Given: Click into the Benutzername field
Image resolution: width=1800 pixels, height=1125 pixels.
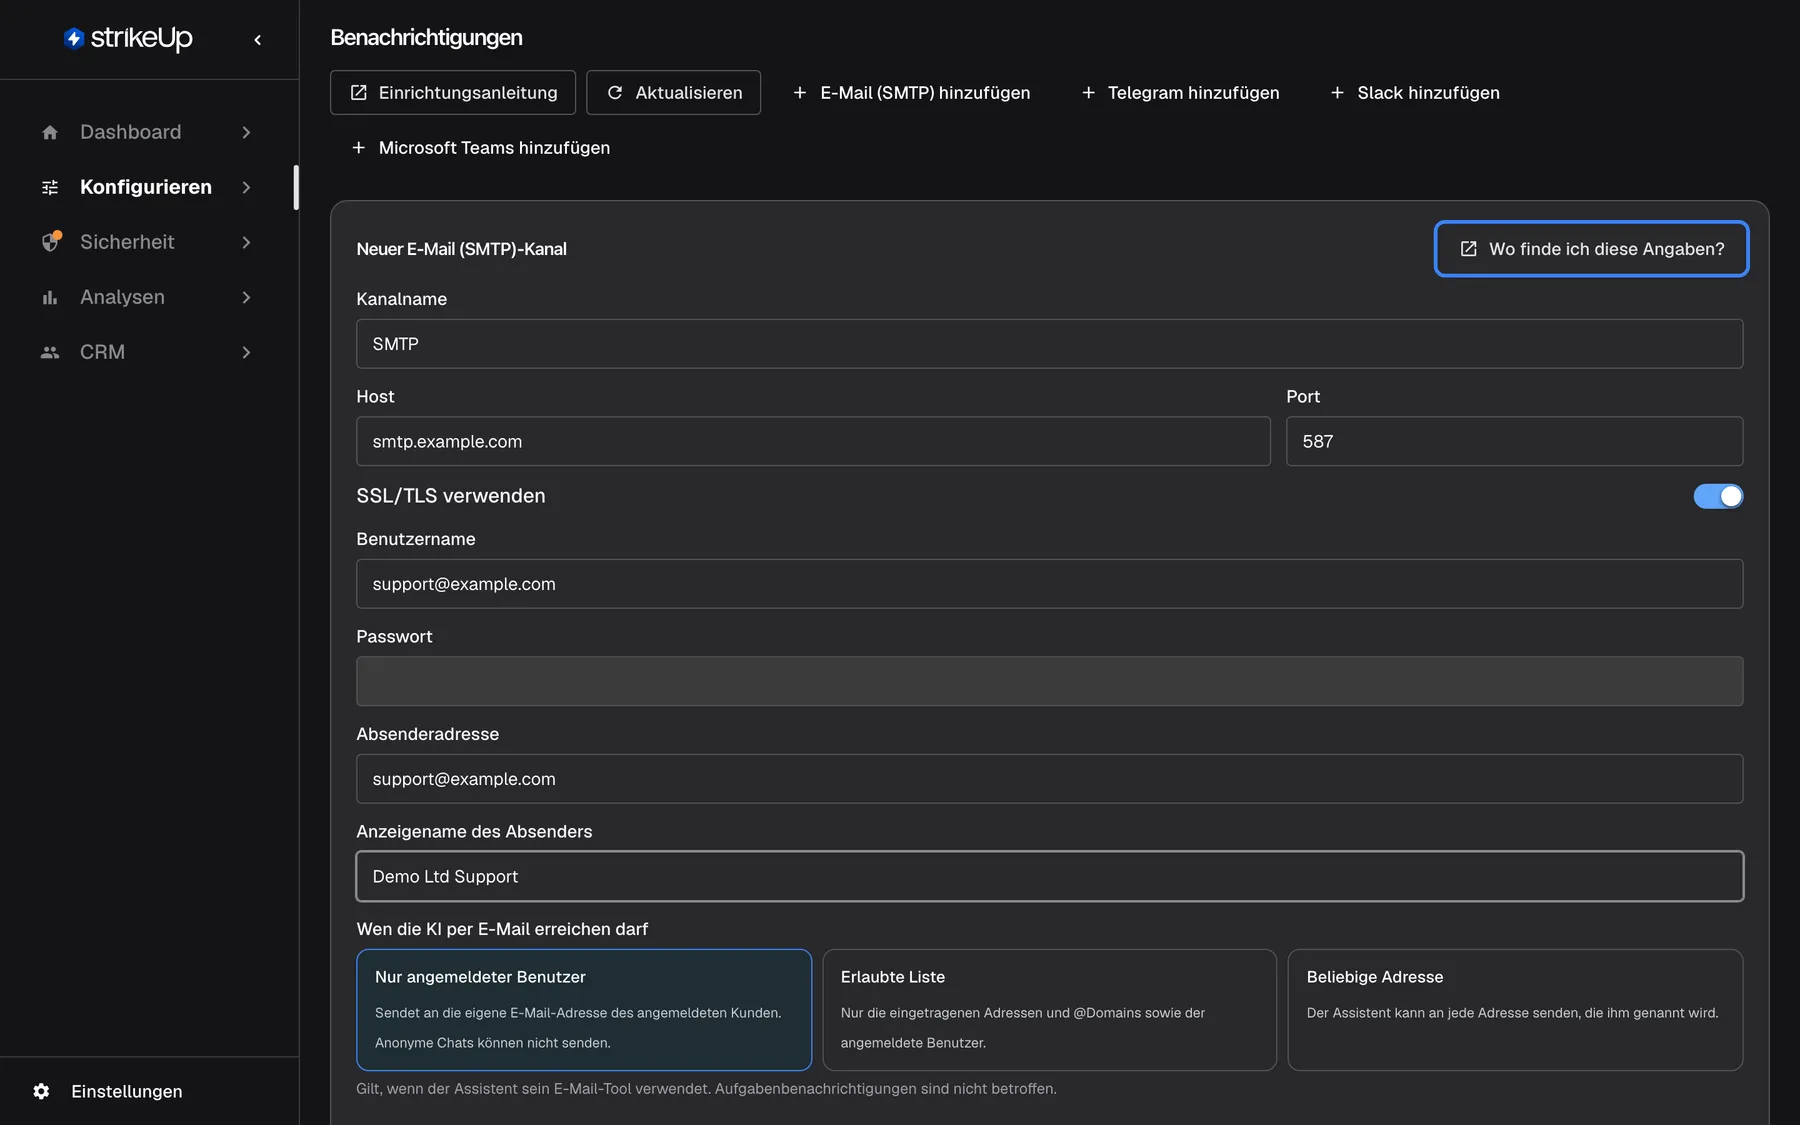Looking at the screenshot, I should coord(1050,584).
